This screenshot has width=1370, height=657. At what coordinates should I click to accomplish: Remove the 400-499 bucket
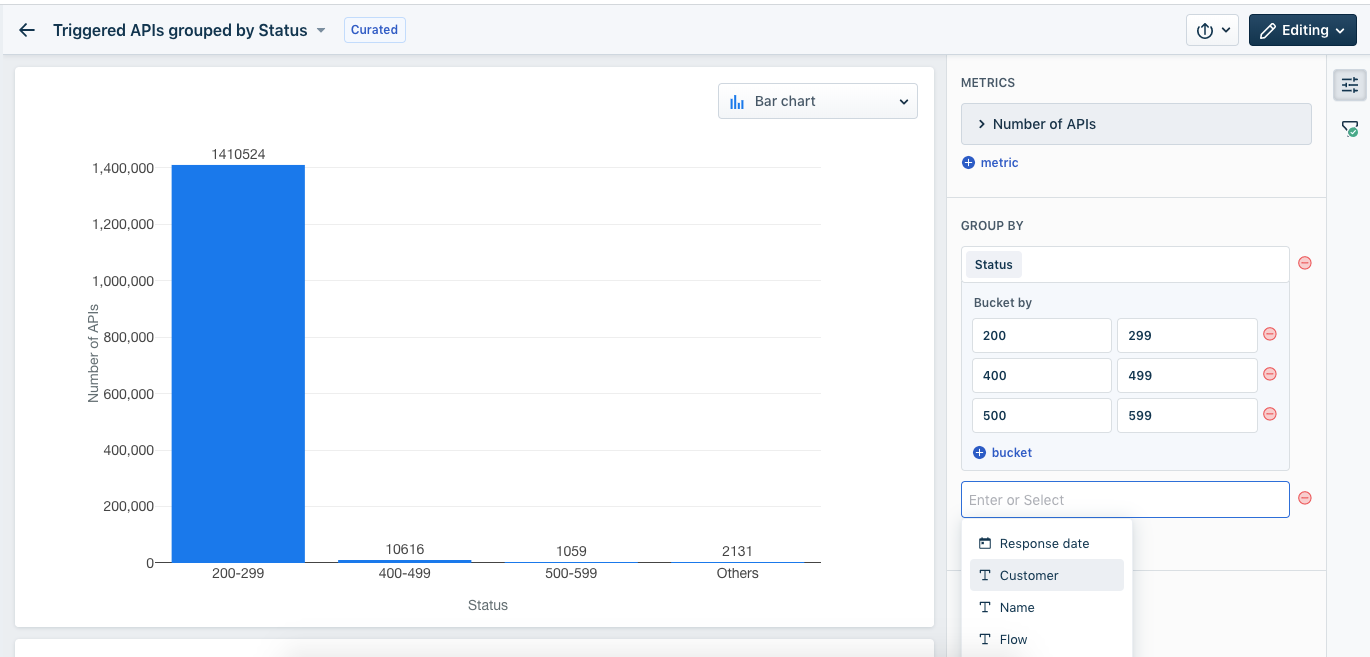tap(1270, 374)
